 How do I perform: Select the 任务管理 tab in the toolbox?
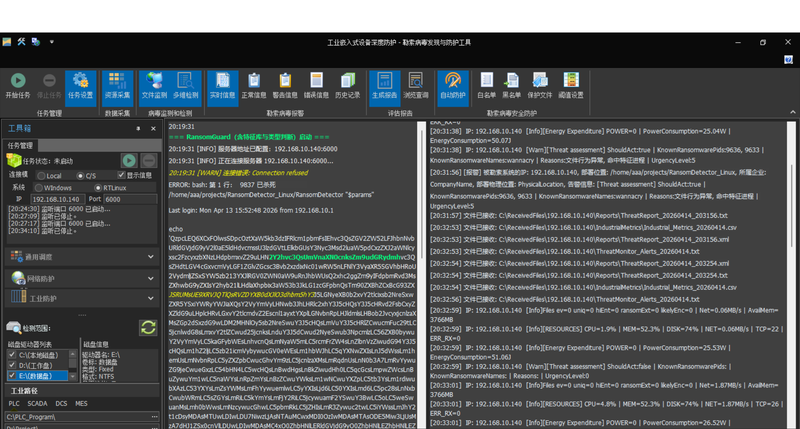point(20,145)
